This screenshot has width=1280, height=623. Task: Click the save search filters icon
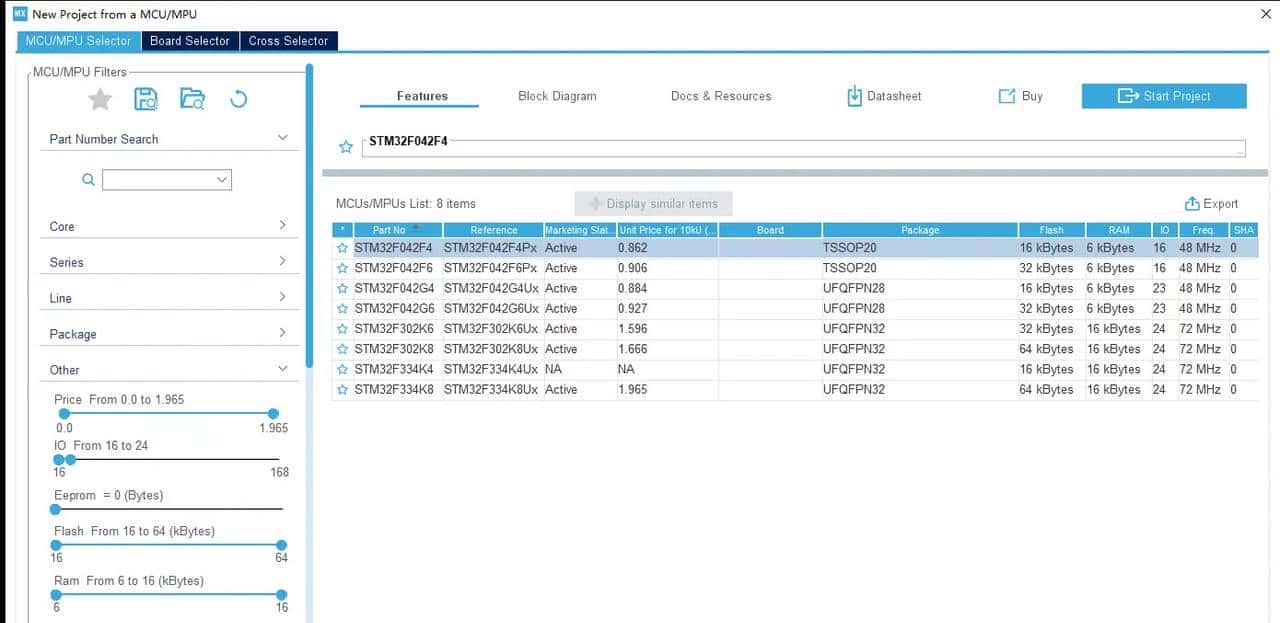(x=146, y=99)
